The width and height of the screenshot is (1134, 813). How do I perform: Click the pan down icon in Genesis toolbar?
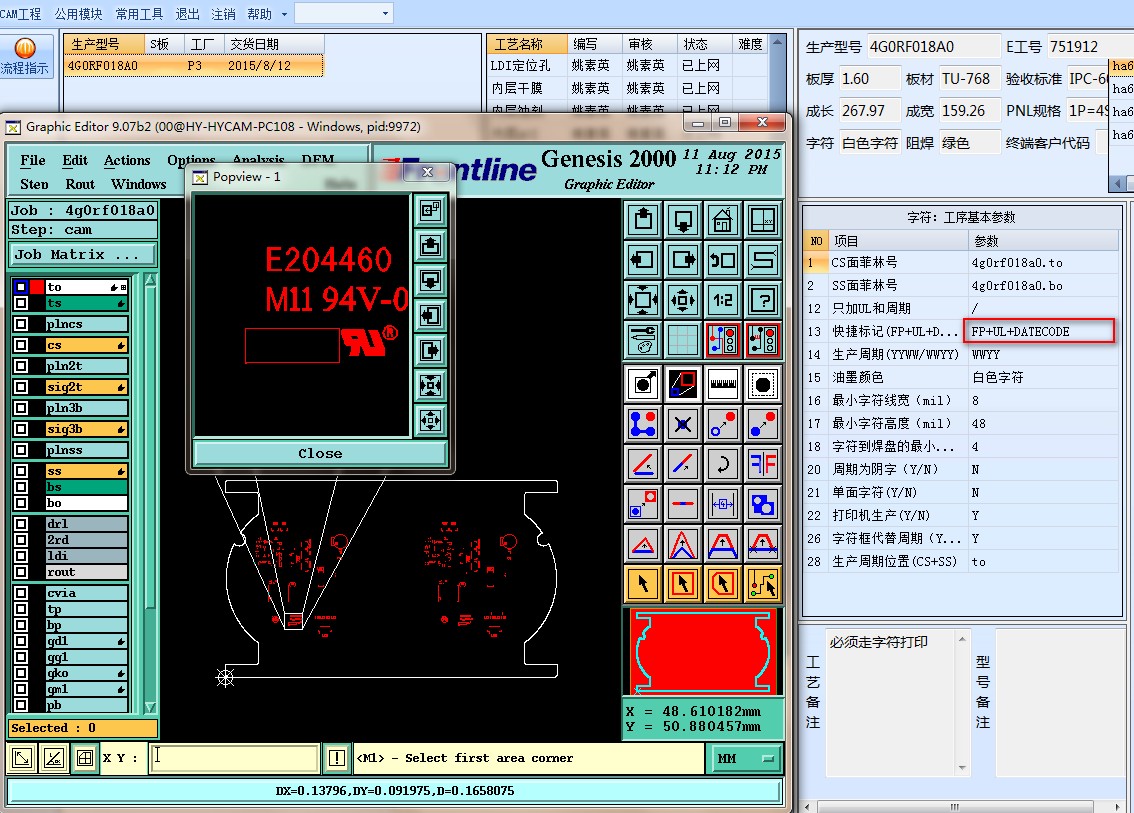point(683,220)
